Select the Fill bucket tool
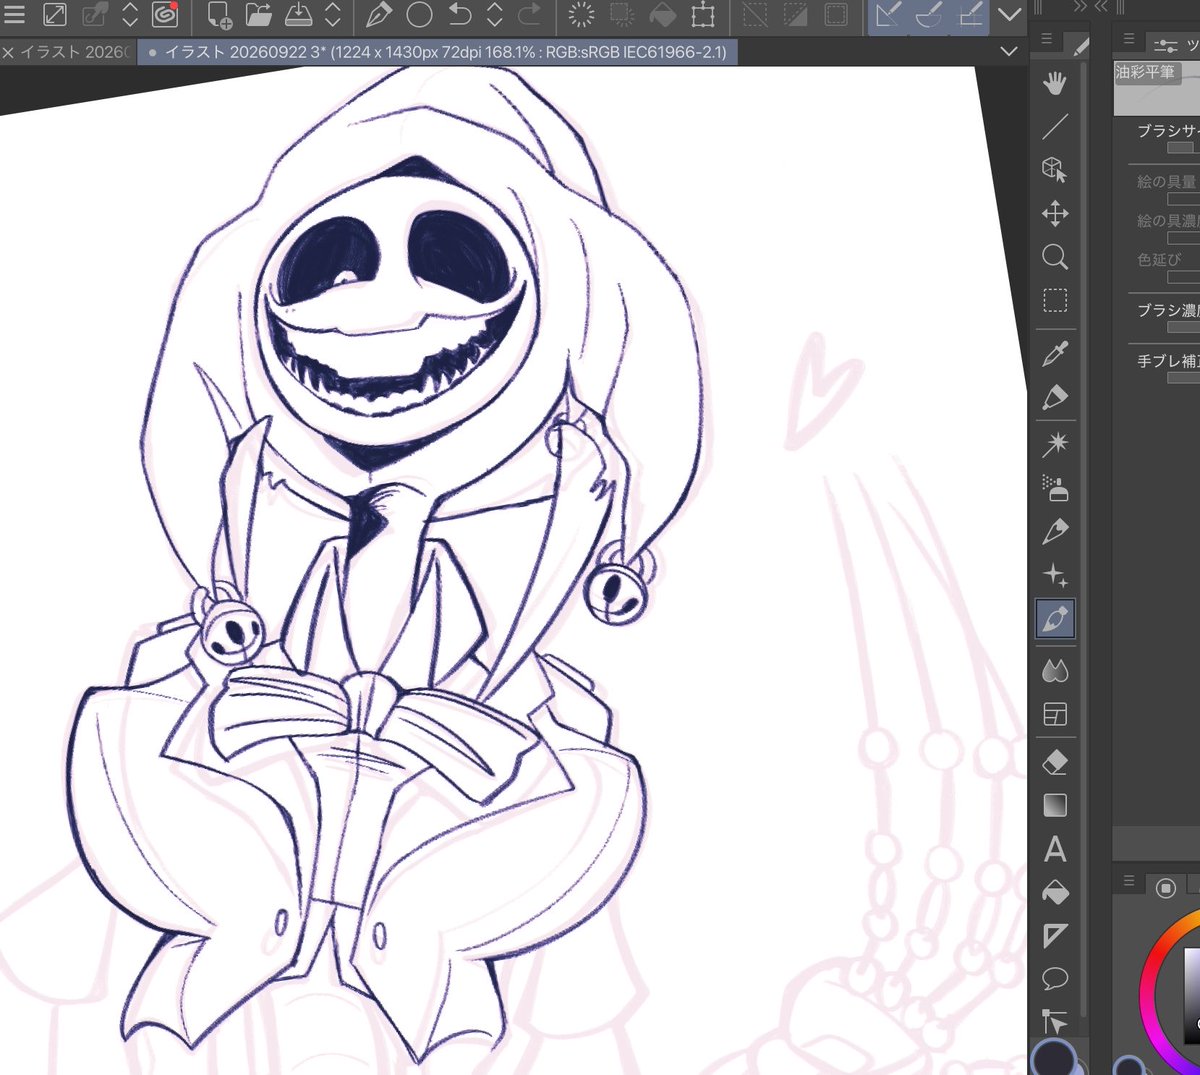 pos(1055,892)
